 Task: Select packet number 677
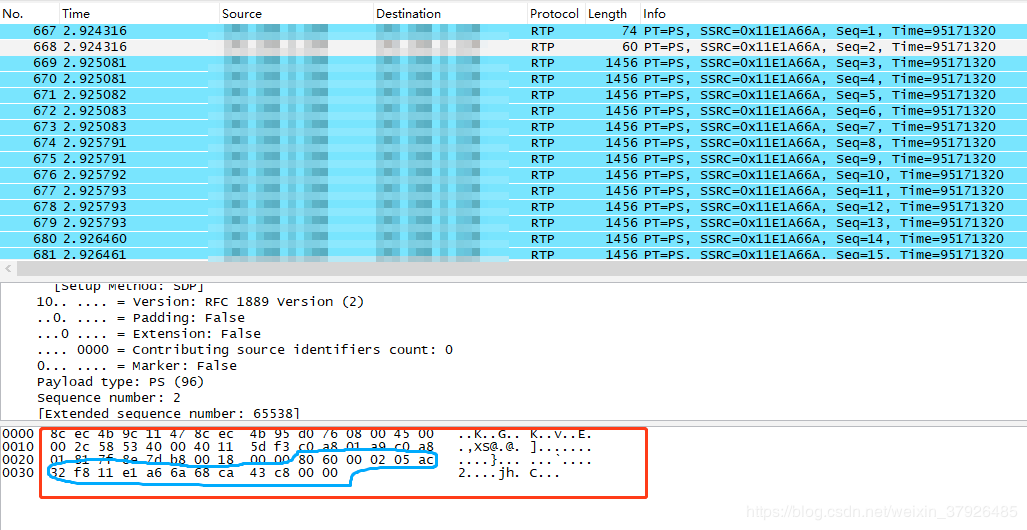pos(514,191)
